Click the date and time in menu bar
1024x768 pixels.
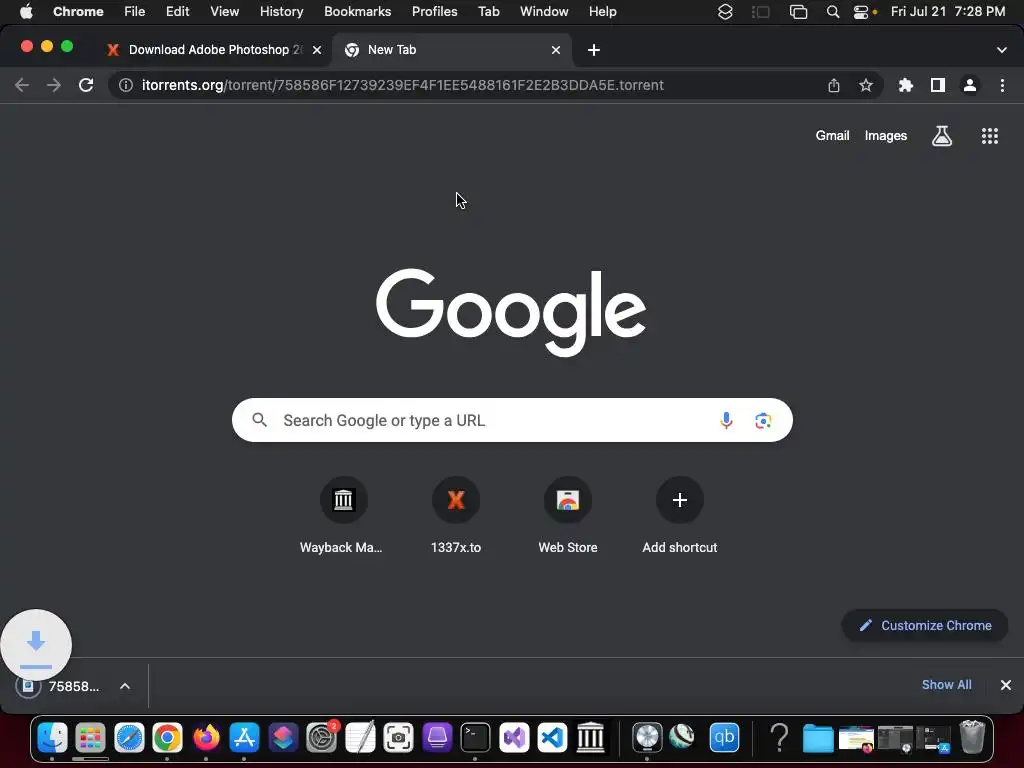(948, 12)
